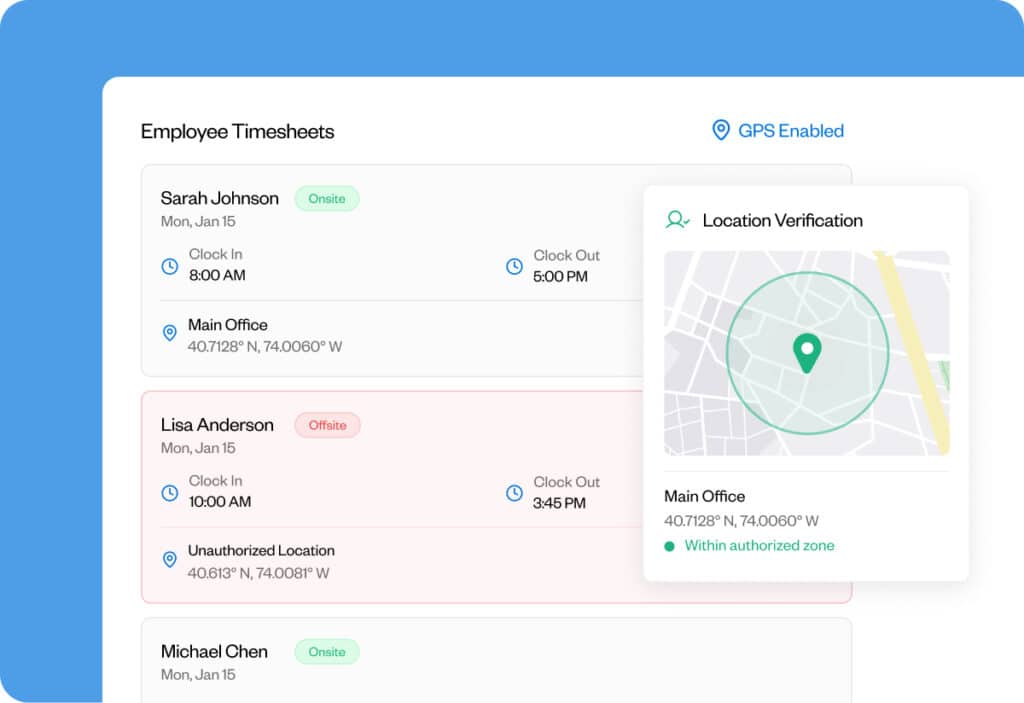The image size is (1024, 703).
Task: Click Sarah Johnson's Onsite status badge
Action: pyautogui.click(x=326, y=199)
